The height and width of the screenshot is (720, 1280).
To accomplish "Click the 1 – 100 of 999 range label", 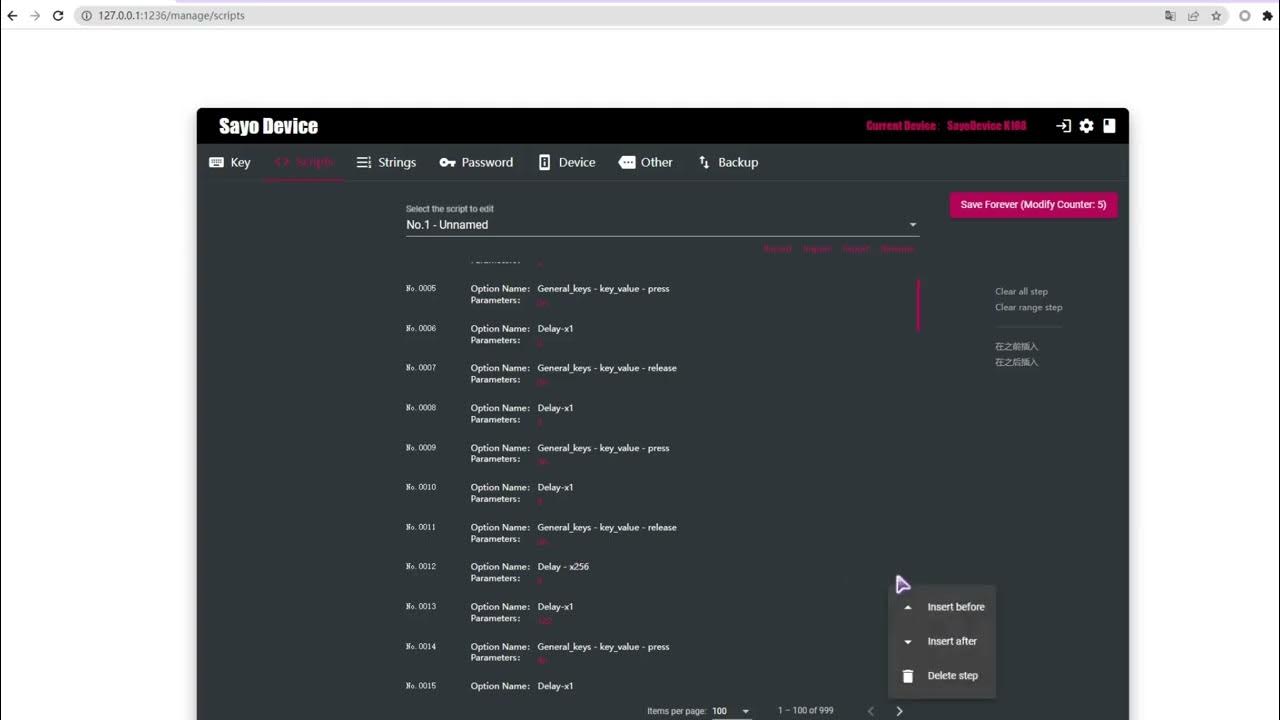I will point(805,711).
